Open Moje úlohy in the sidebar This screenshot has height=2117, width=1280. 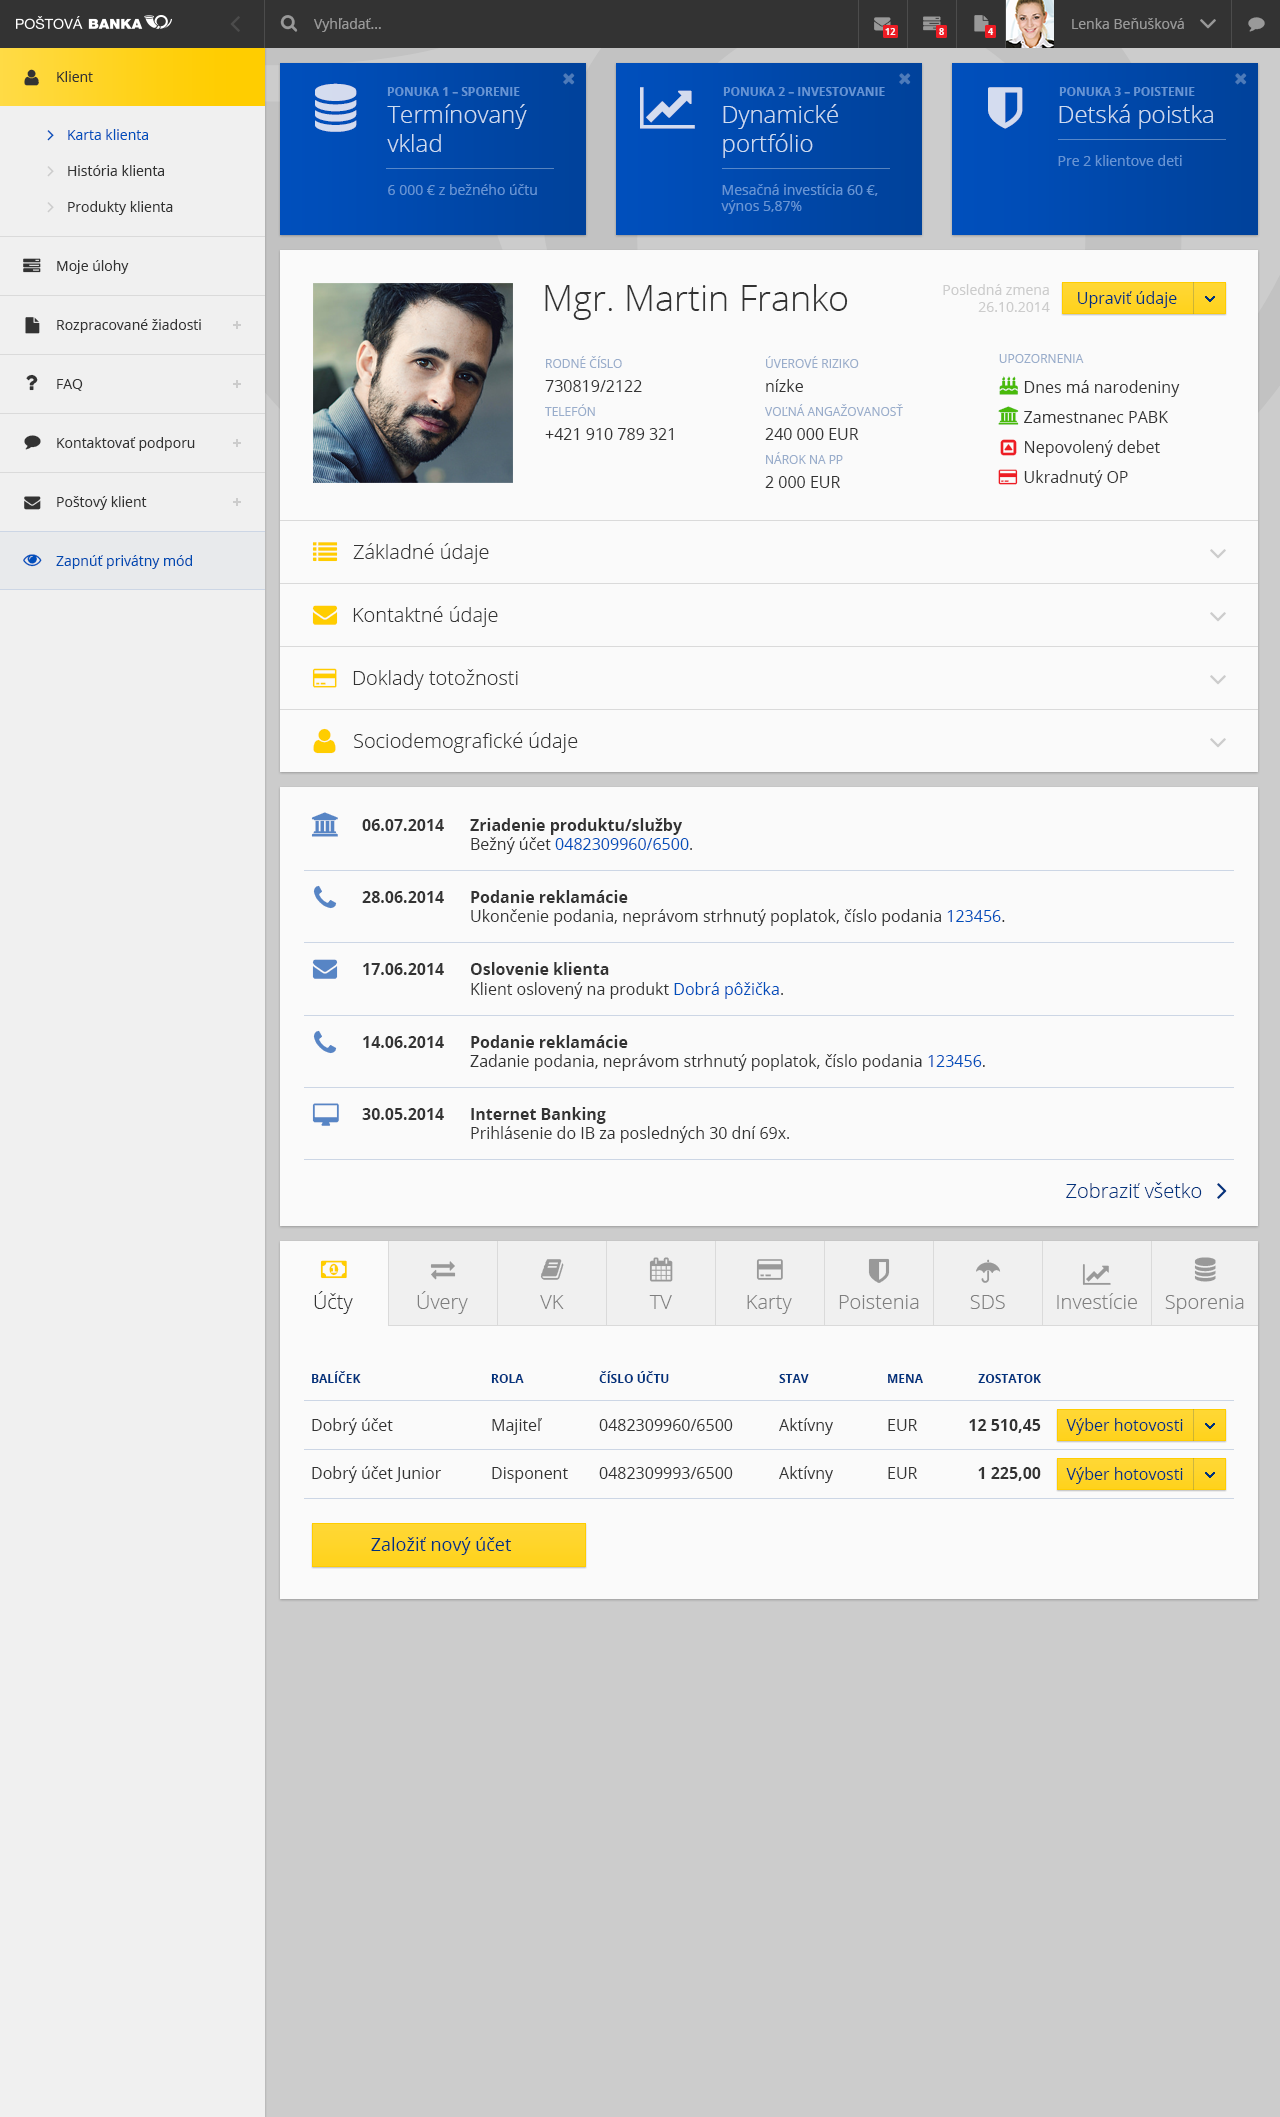pyautogui.click(x=132, y=266)
